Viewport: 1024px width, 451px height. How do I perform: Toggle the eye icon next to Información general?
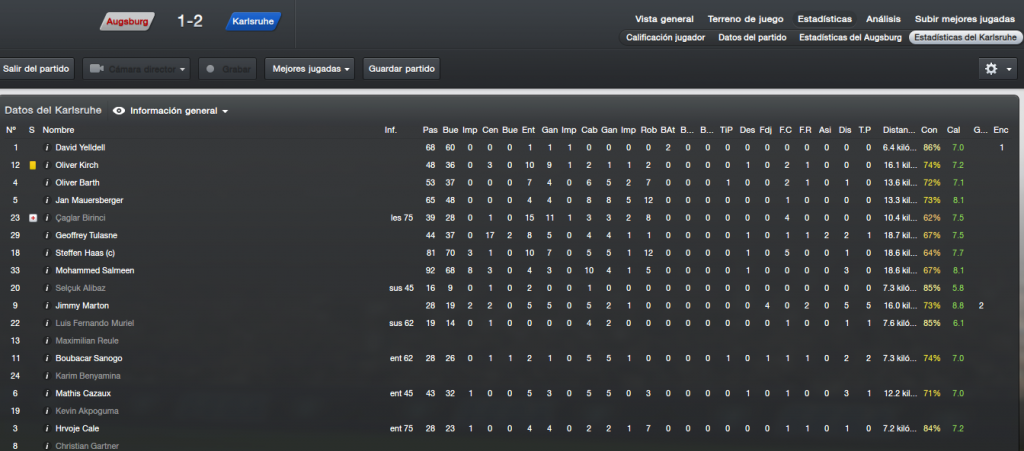point(119,111)
